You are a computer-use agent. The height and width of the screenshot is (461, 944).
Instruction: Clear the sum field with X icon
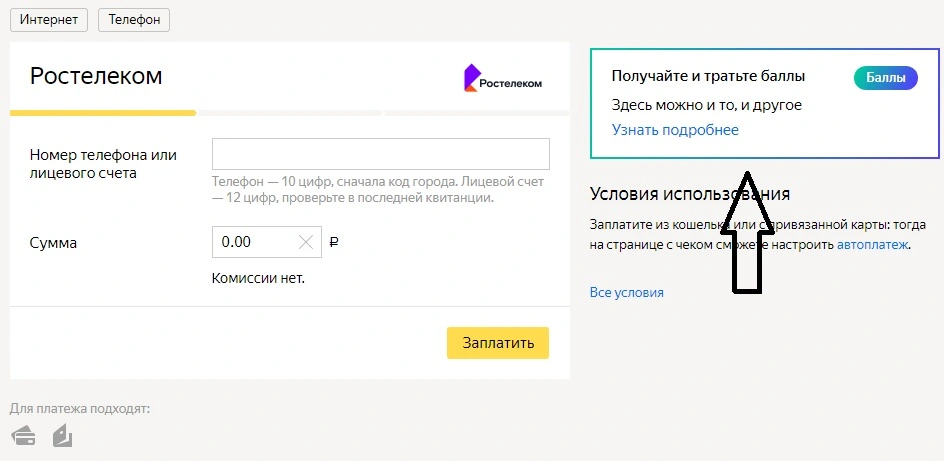coord(306,243)
